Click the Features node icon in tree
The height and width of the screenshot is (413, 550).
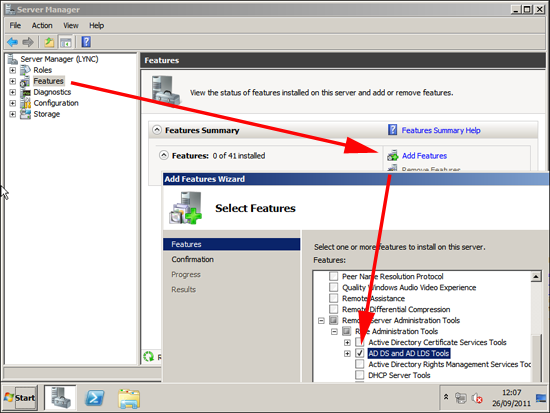(25, 82)
